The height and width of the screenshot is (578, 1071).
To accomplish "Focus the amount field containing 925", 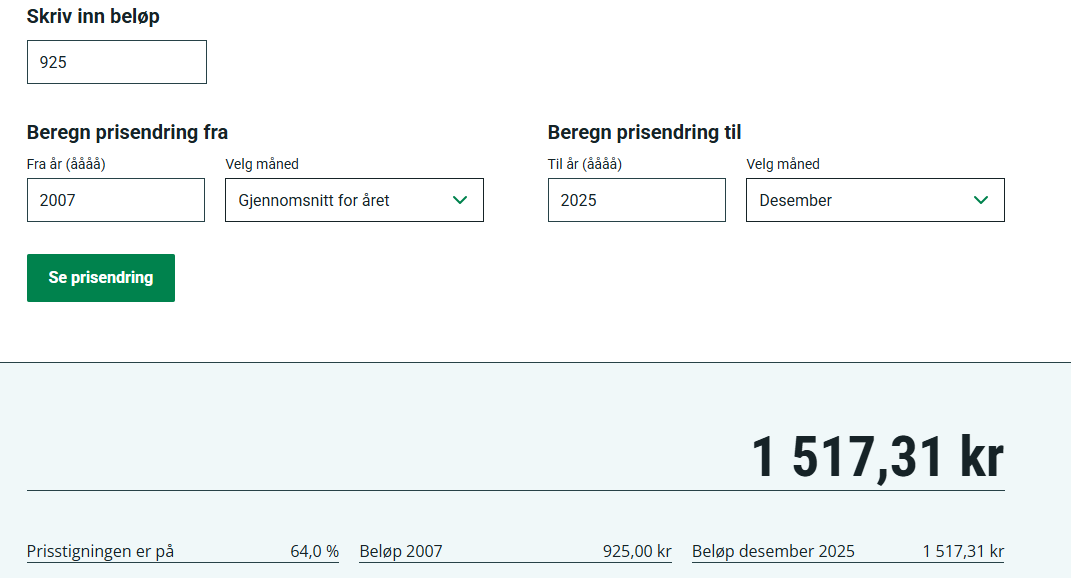I will click(116, 62).
